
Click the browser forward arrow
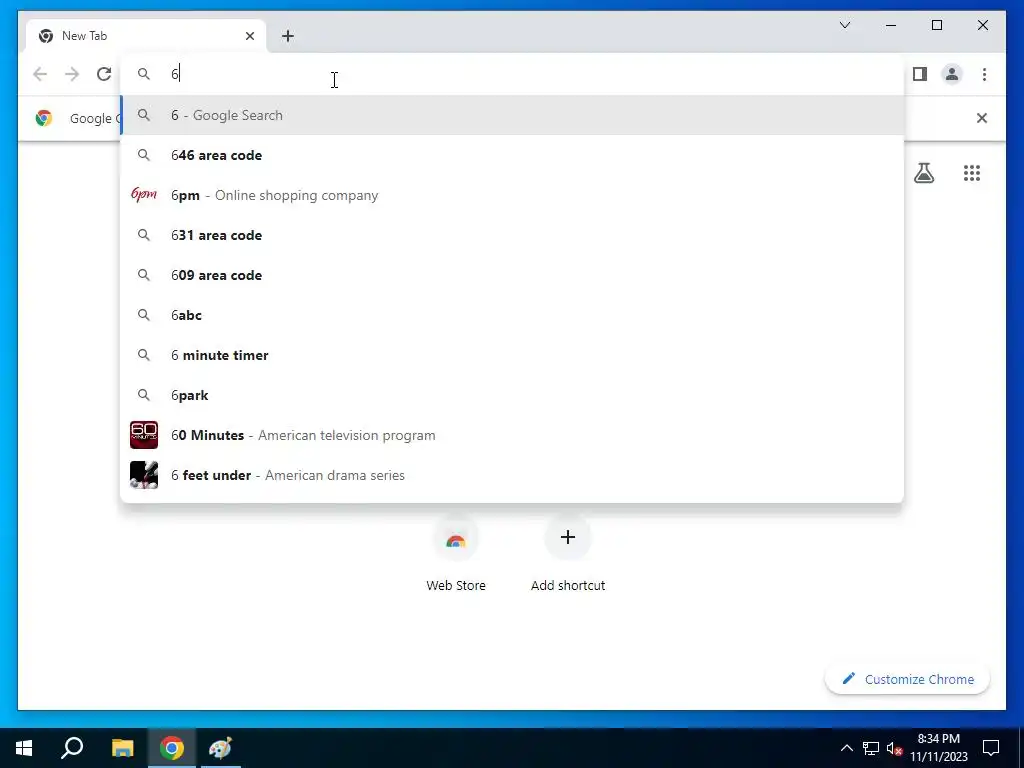point(72,74)
